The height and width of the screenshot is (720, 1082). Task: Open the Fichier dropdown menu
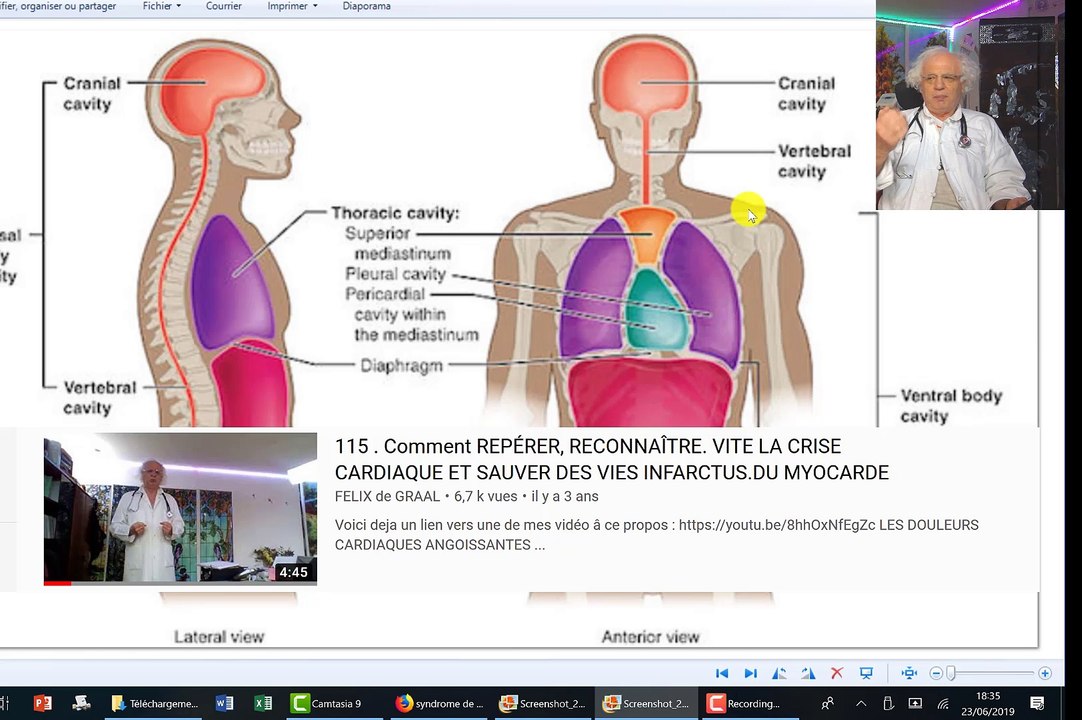[161, 6]
